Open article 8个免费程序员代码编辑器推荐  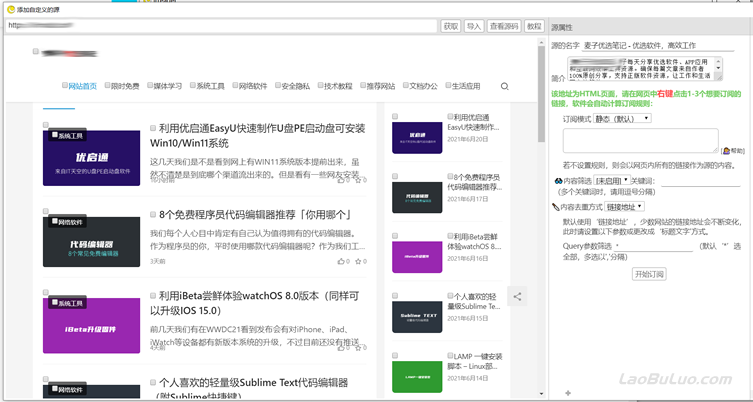(255, 215)
